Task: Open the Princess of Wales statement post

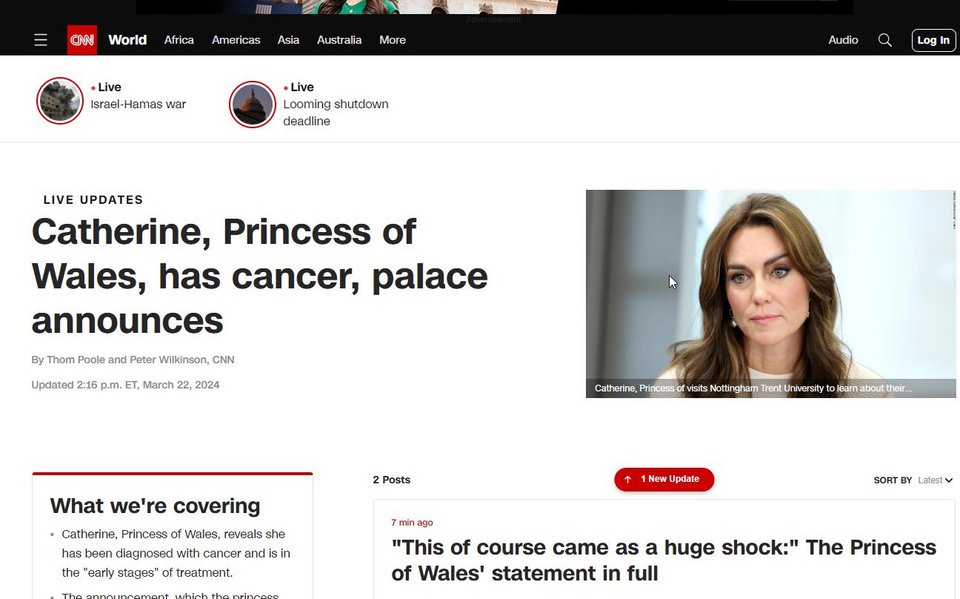Action: tap(664, 560)
